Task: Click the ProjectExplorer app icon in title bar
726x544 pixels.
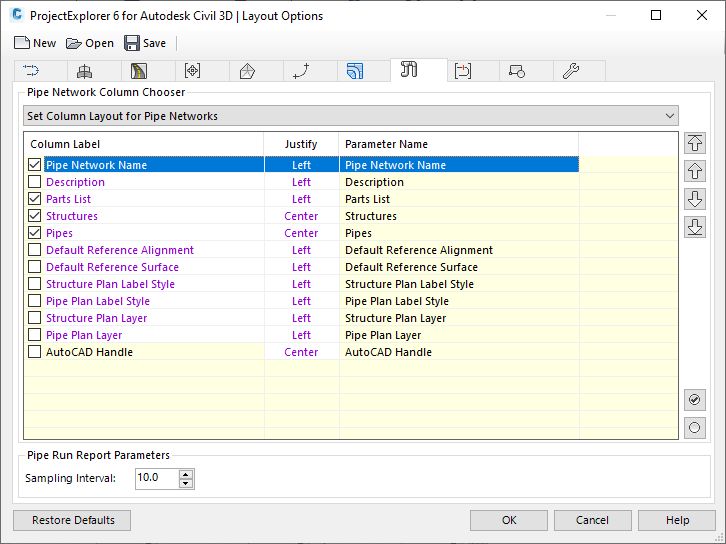Action: click(x=17, y=15)
